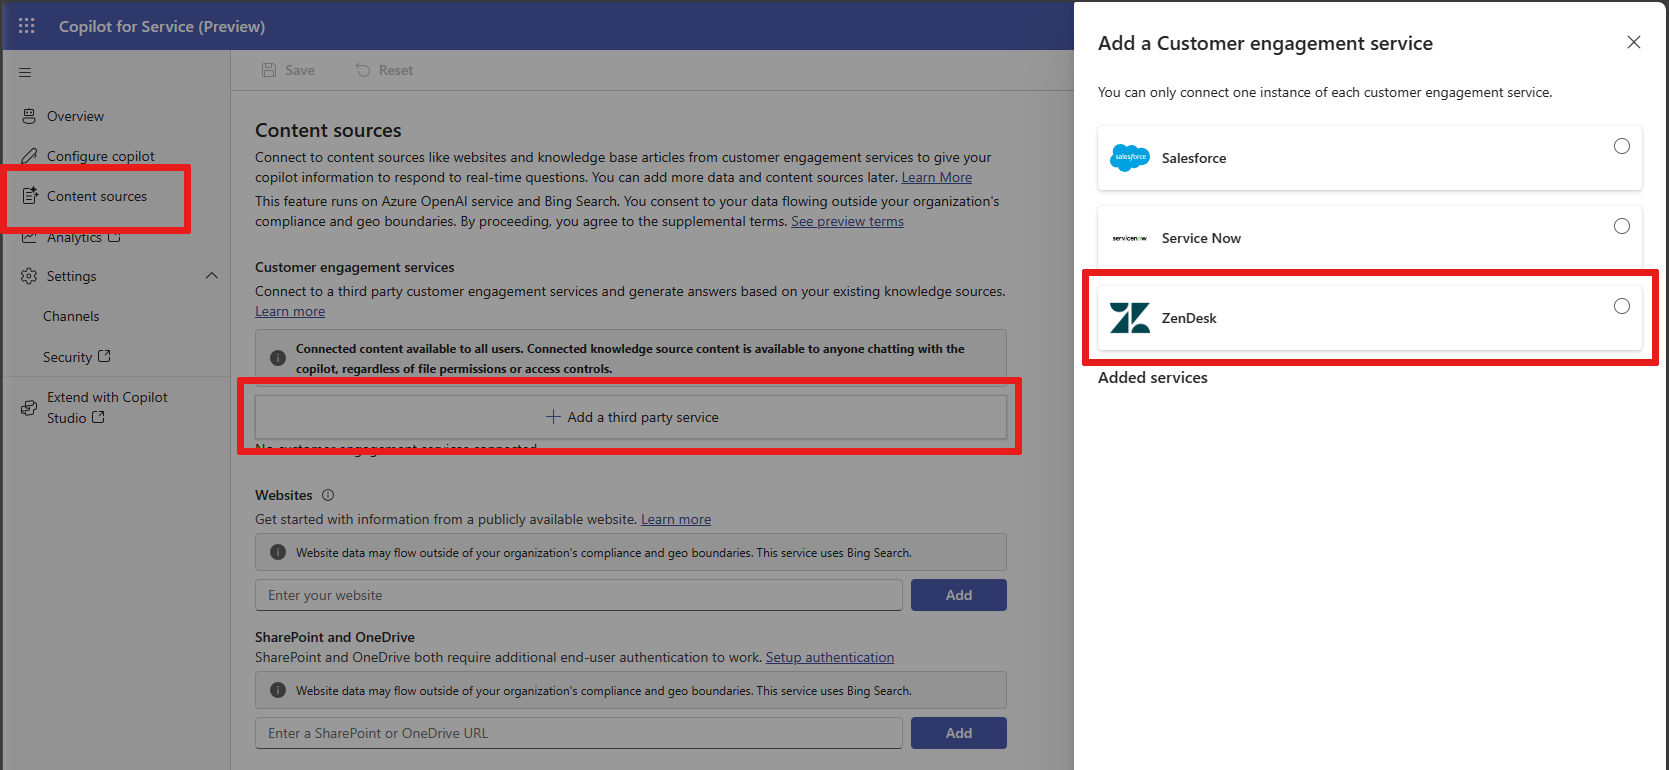Click the Extend with Copilot Studio icon
The height and width of the screenshot is (770, 1669).
coord(29,407)
